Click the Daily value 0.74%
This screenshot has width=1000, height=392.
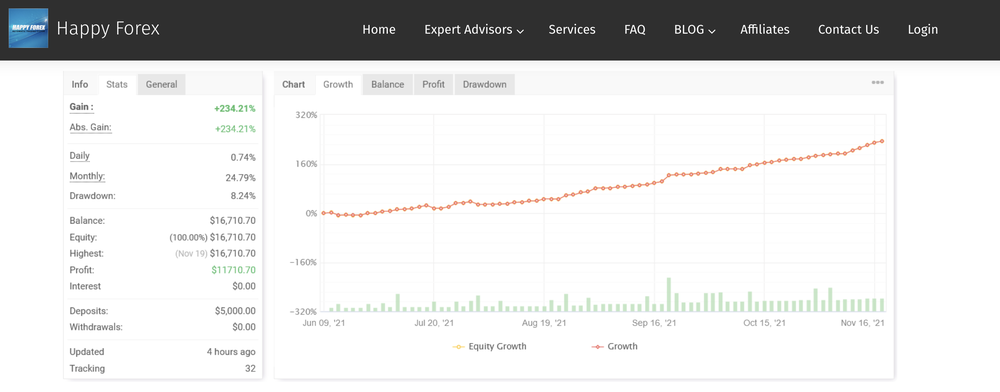tap(243, 157)
